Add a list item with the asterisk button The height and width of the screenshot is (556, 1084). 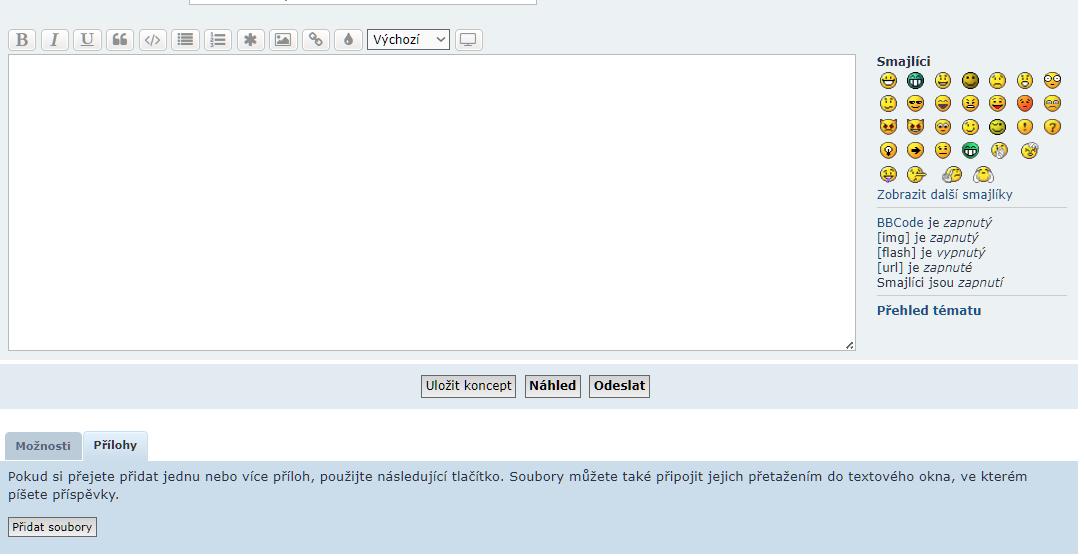coord(250,40)
